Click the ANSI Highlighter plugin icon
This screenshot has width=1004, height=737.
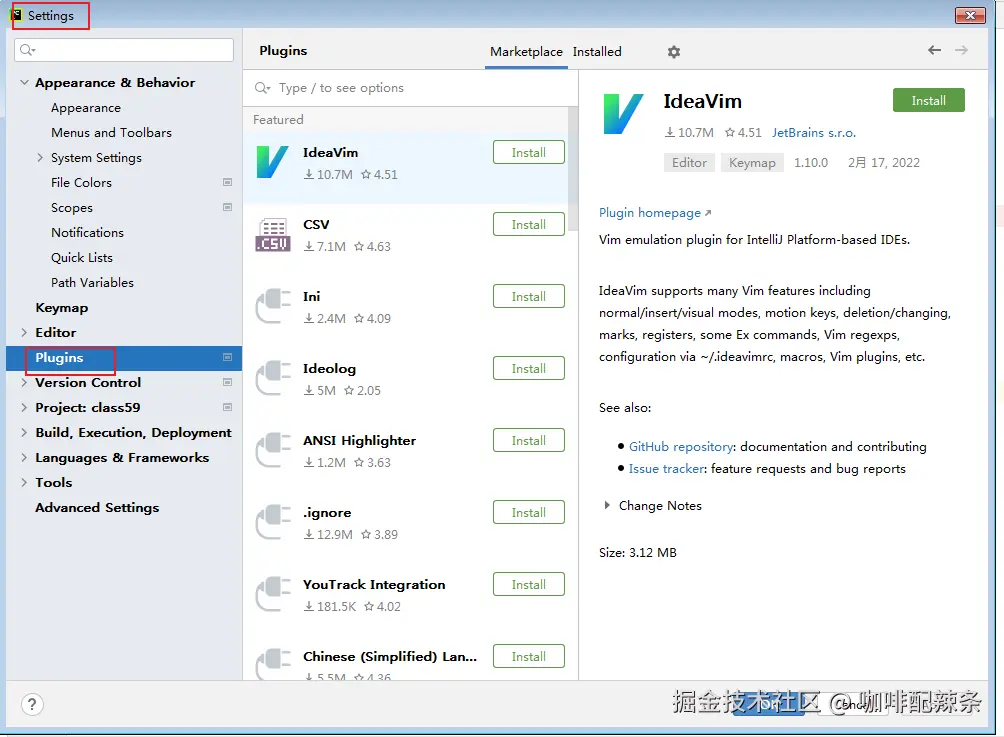pyautogui.click(x=273, y=450)
